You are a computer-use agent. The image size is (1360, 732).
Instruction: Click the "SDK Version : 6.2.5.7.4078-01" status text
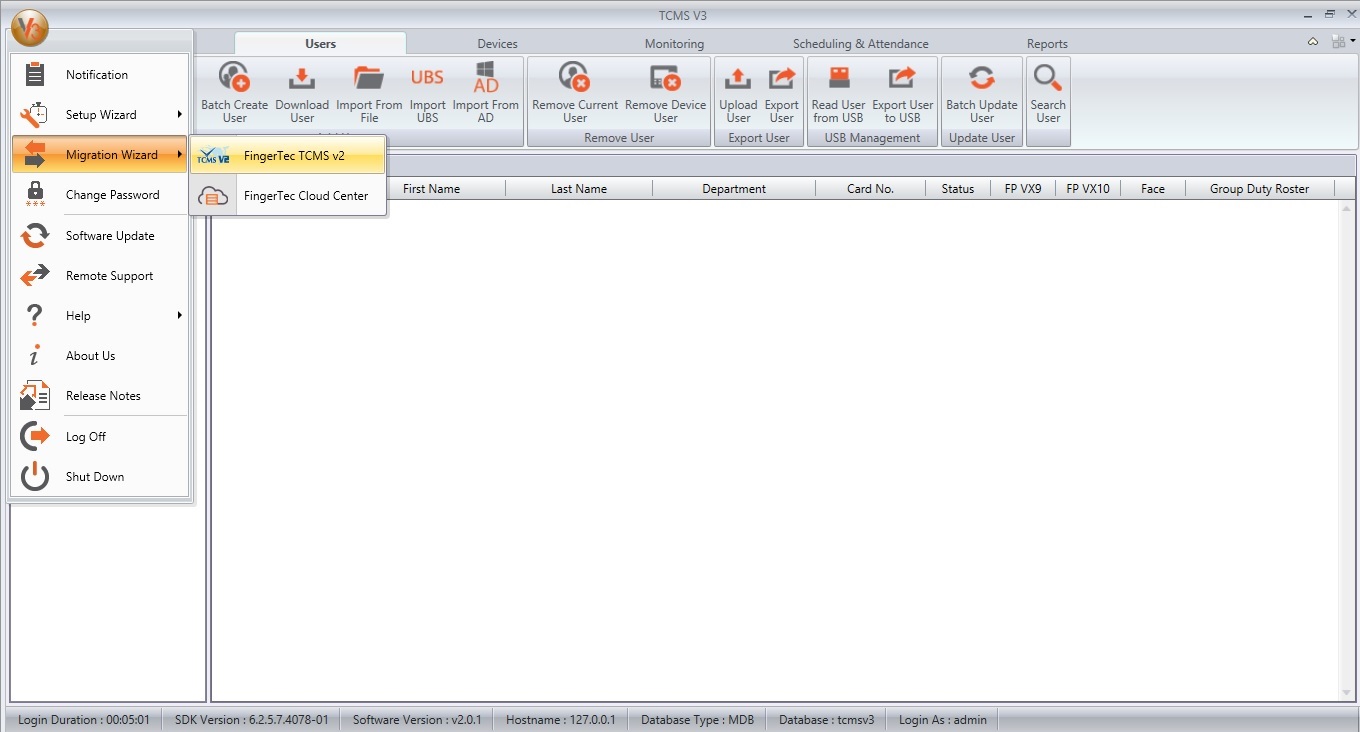pyautogui.click(x=252, y=720)
